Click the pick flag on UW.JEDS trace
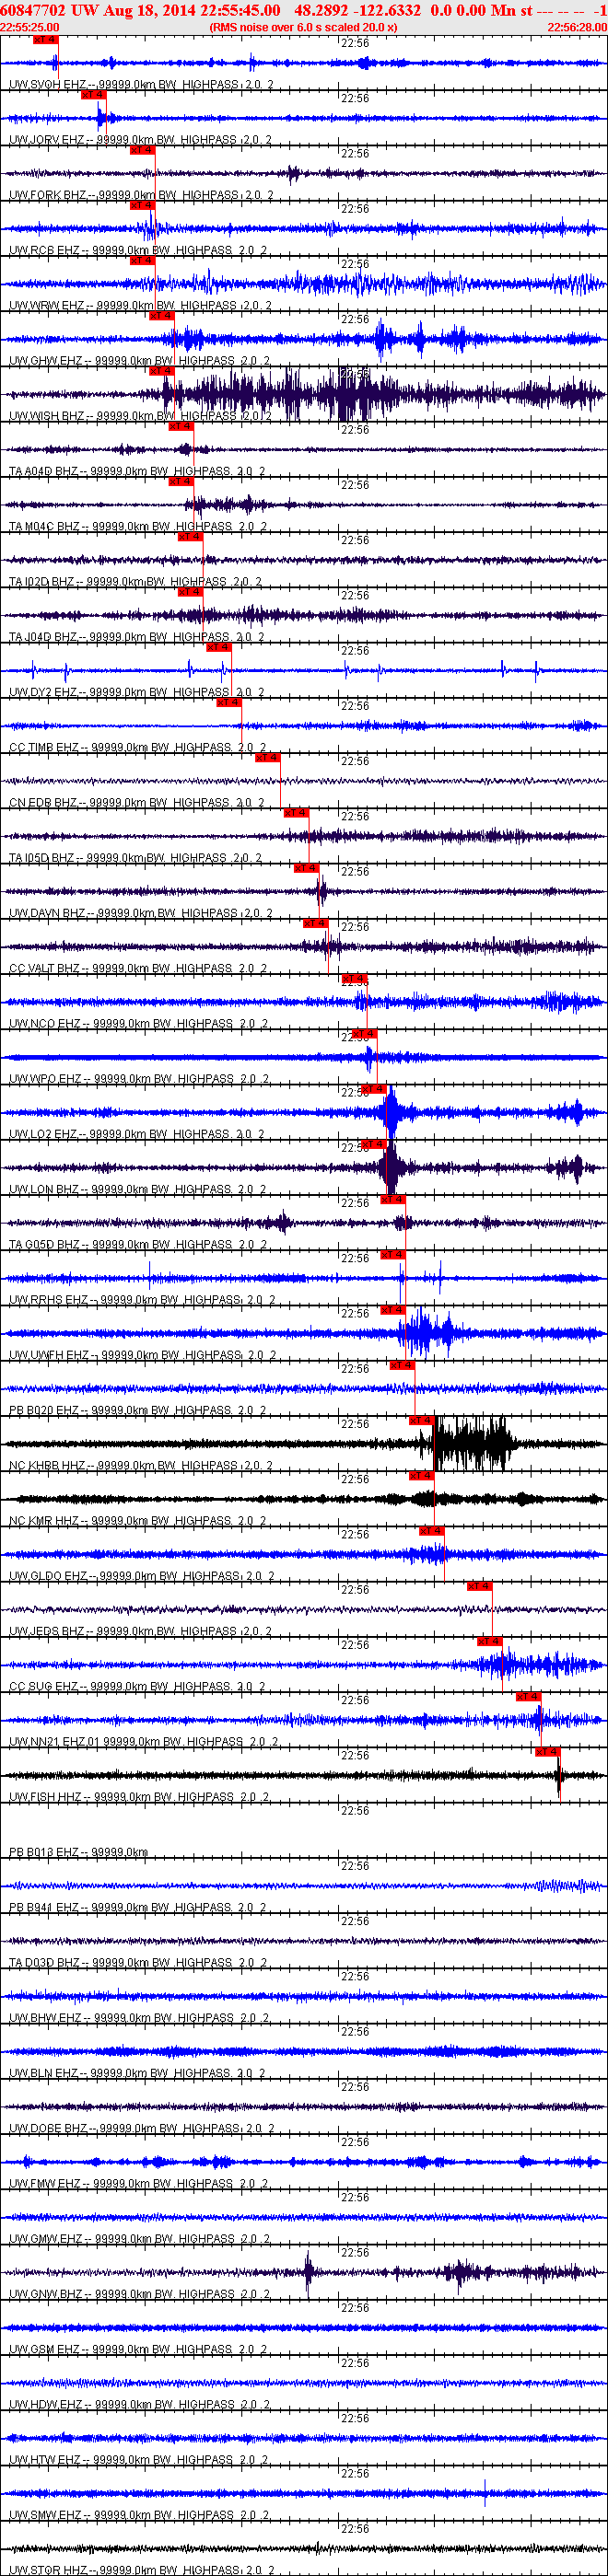This screenshot has width=608, height=2576. [x=479, y=1586]
